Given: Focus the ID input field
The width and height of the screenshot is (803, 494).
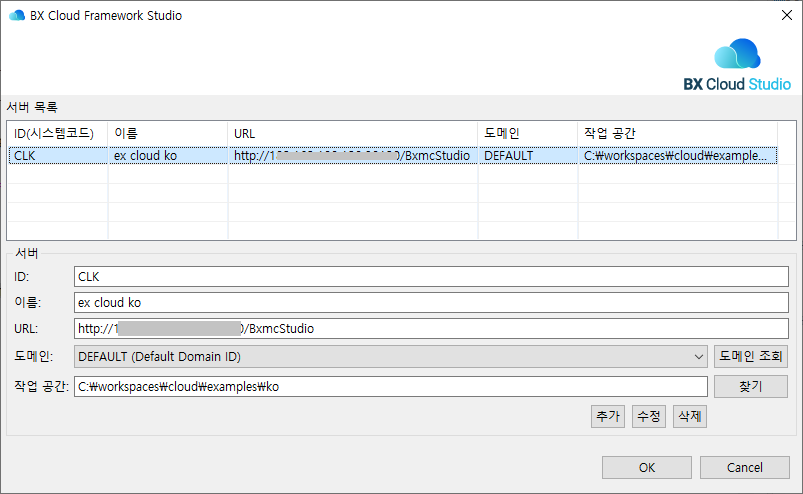Looking at the screenshot, I should click(431, 276).
